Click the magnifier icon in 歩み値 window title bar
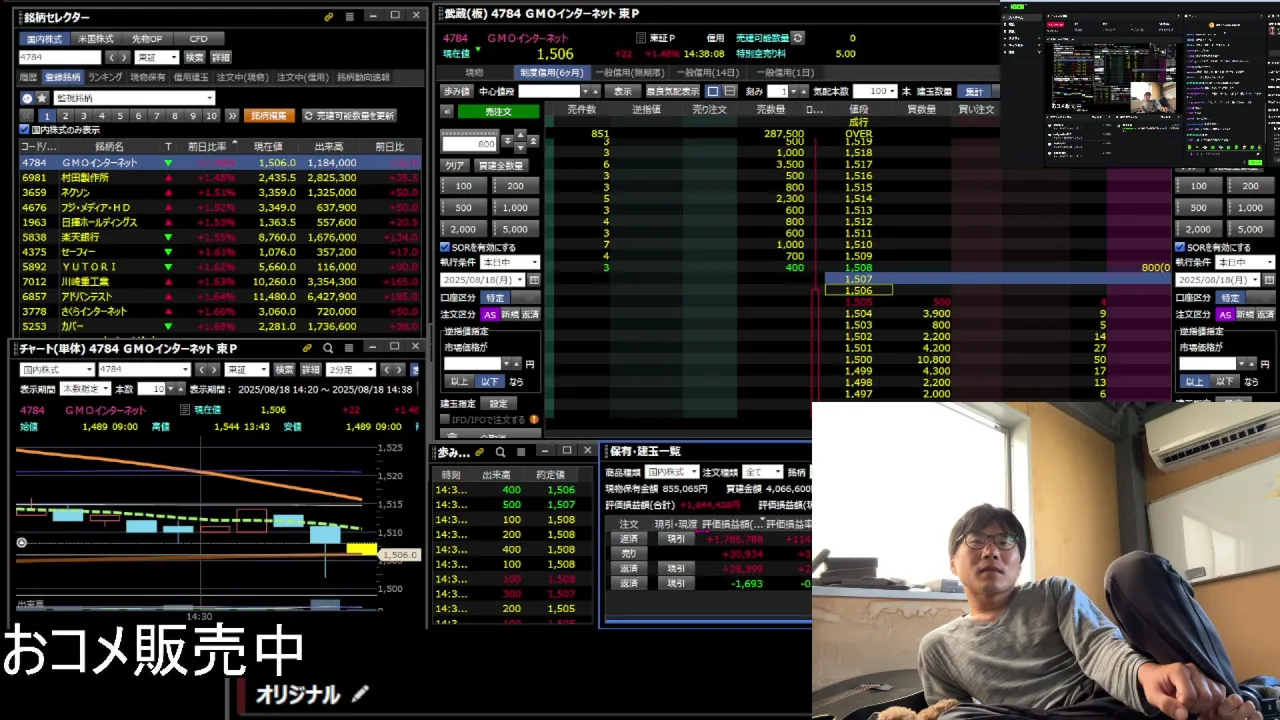The height and width of the screenshot is (720, 1280). (x=500, y=452)
